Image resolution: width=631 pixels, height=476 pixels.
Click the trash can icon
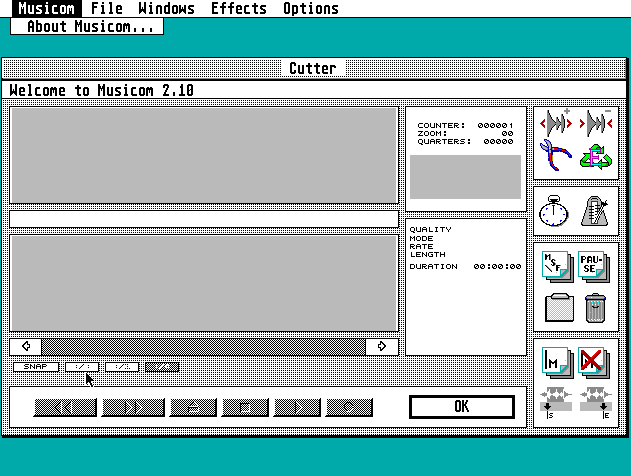point(596,308)
